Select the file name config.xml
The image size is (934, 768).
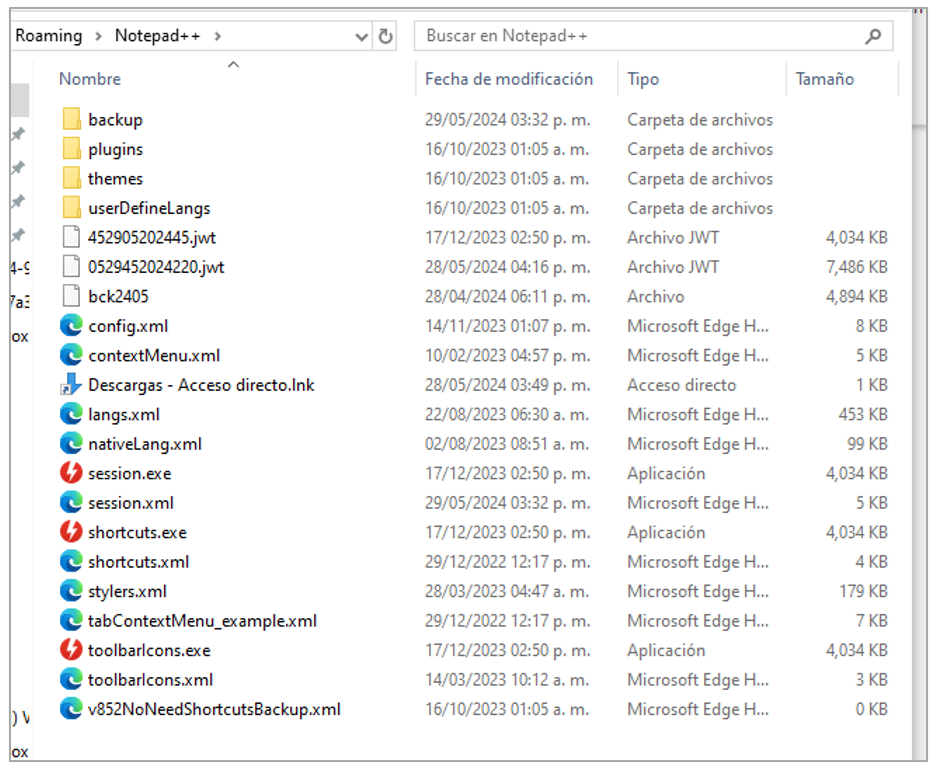tap(128, 326)
